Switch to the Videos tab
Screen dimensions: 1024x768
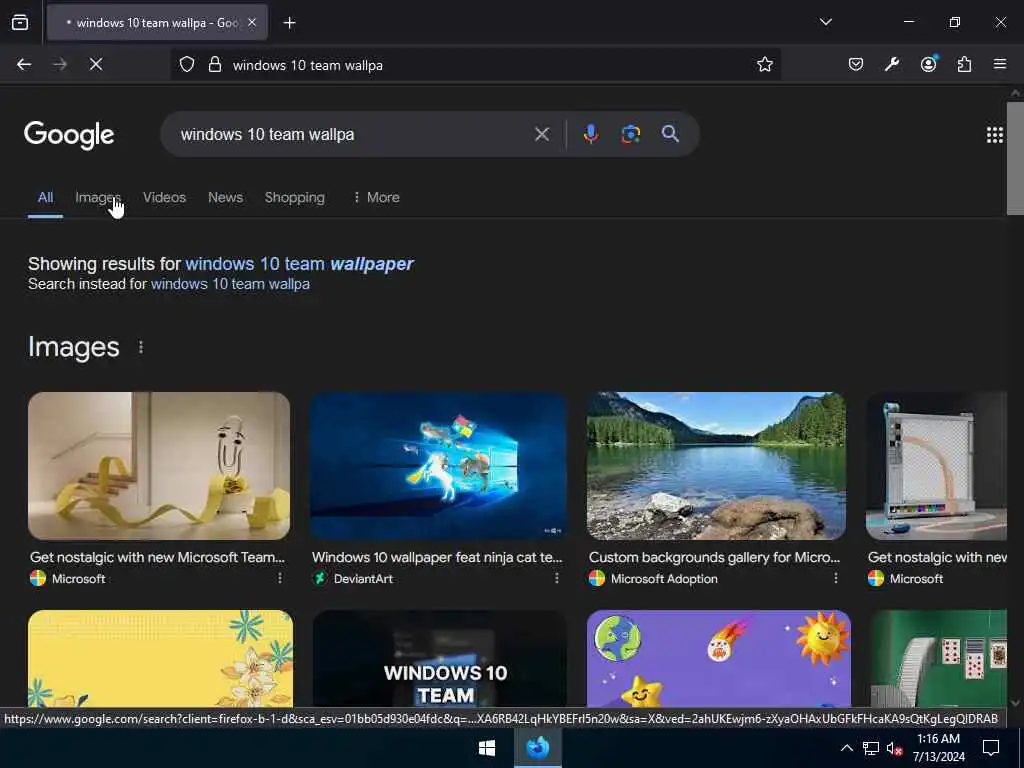165,197
